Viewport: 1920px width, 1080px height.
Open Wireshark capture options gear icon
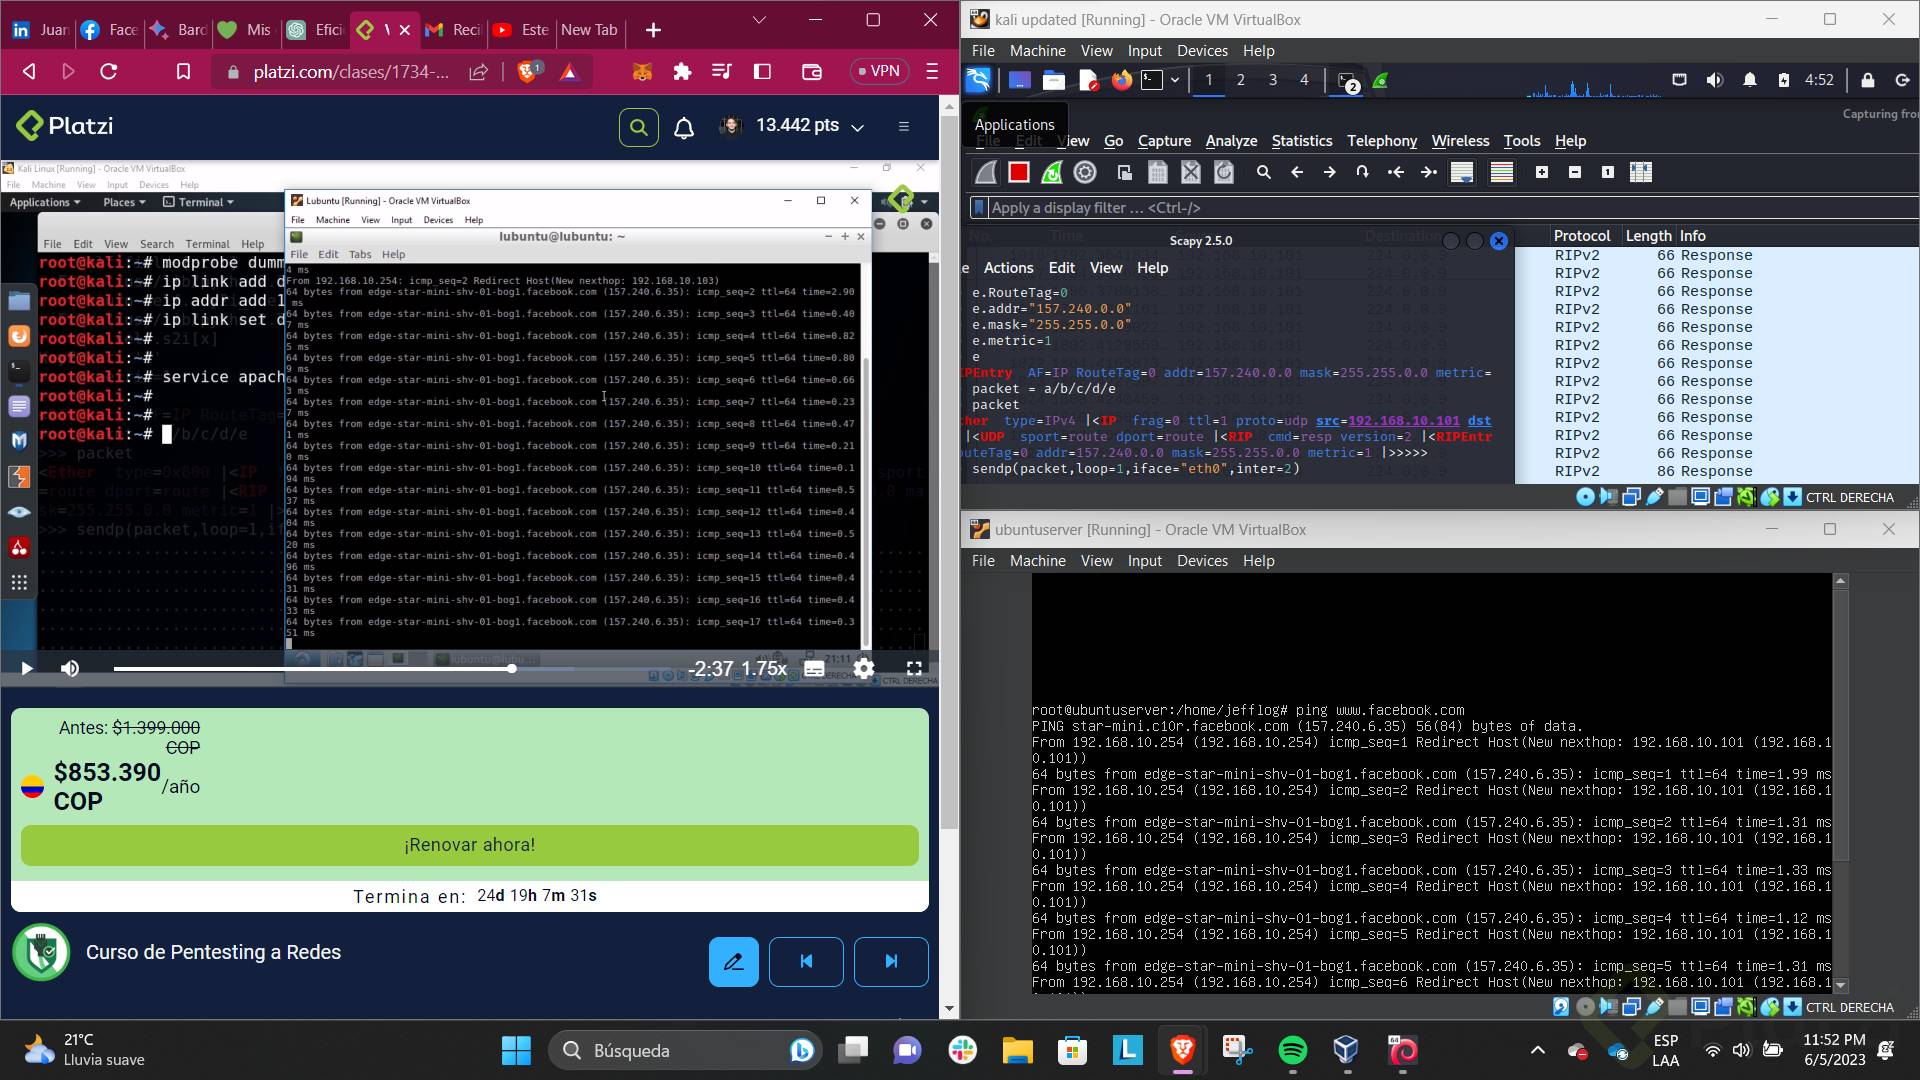pos(1085,172)
